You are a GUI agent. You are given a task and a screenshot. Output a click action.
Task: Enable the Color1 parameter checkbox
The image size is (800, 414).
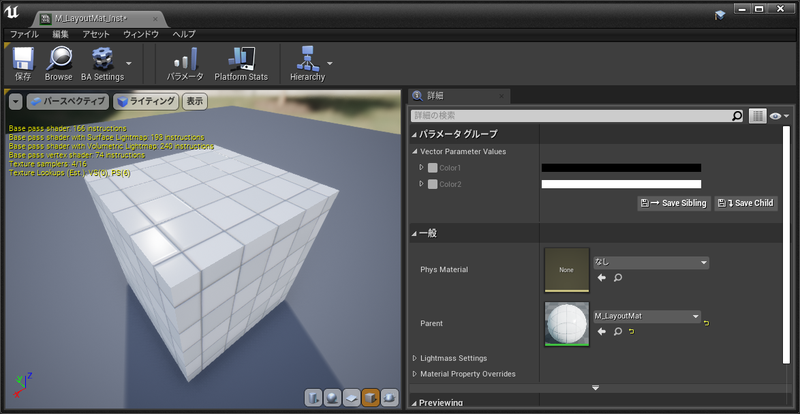433,168
